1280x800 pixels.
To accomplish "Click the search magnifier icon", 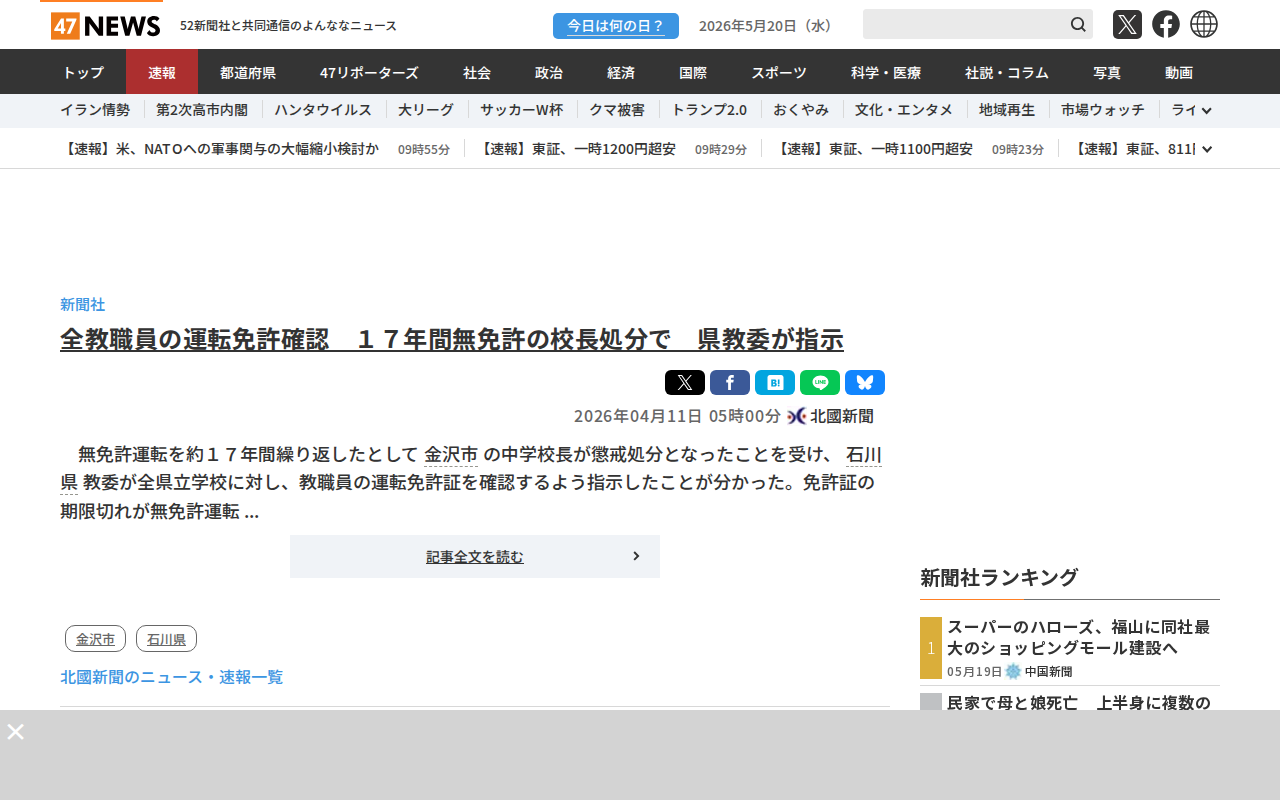I will coord(1078,24).
